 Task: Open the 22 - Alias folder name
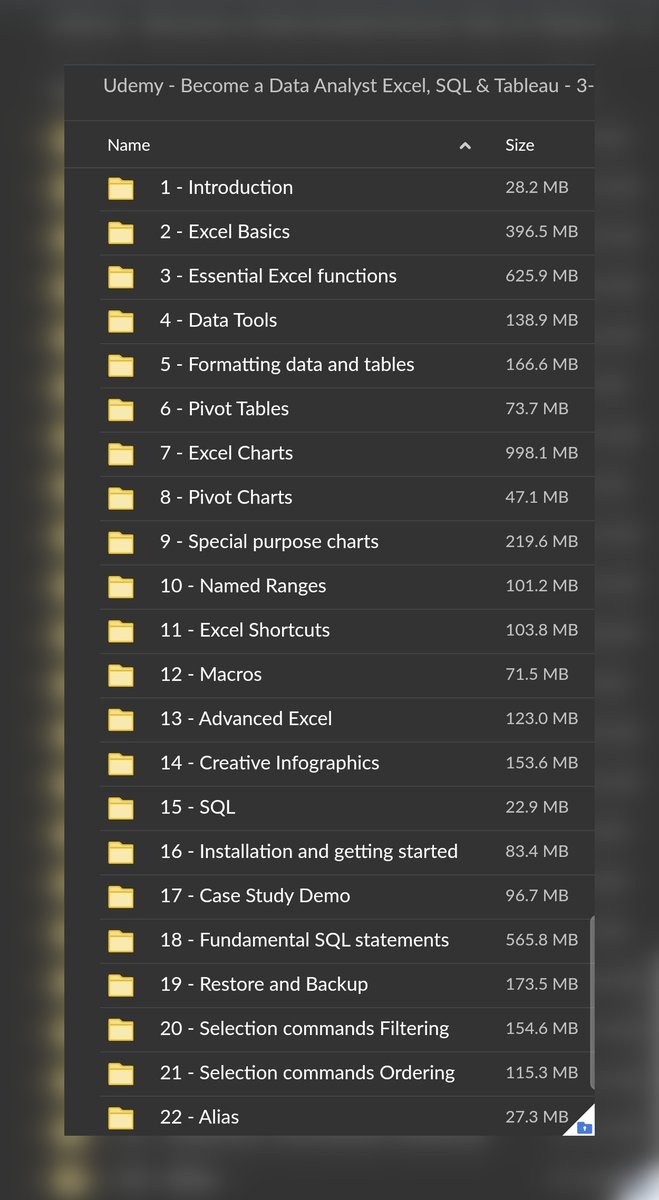pyautogui.click(x=200, y=1117)
